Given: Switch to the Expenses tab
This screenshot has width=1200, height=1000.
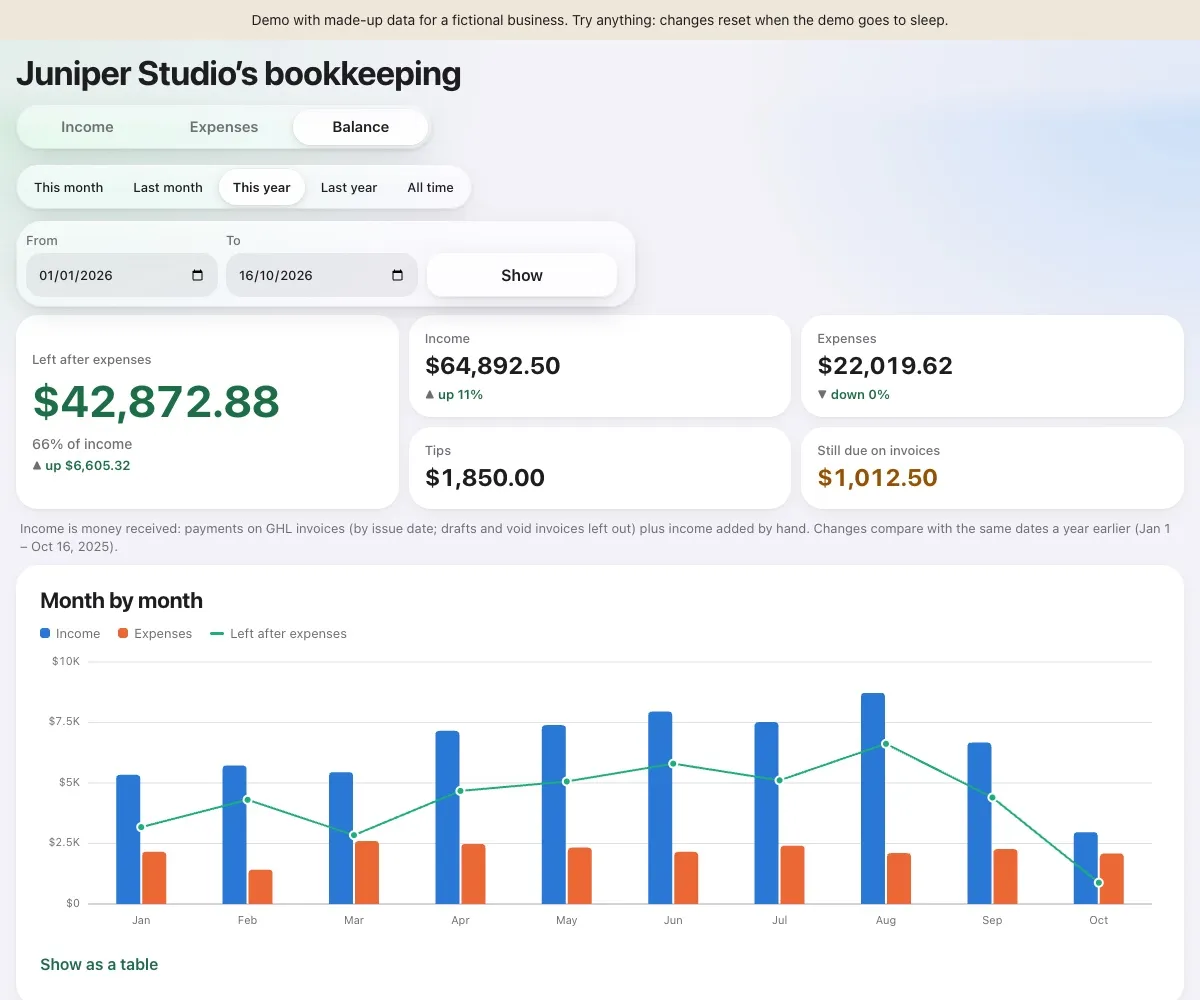Looking at the screenshot, I should tap(224, 127).
